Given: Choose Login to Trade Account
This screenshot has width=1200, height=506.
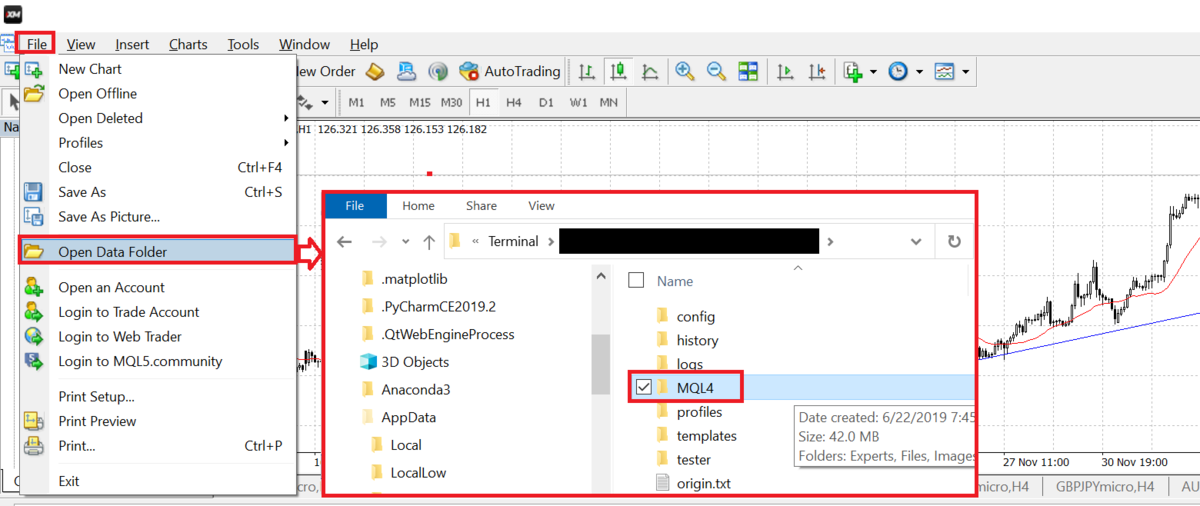Looking at the screenshot, I should (x=158, y=312).
